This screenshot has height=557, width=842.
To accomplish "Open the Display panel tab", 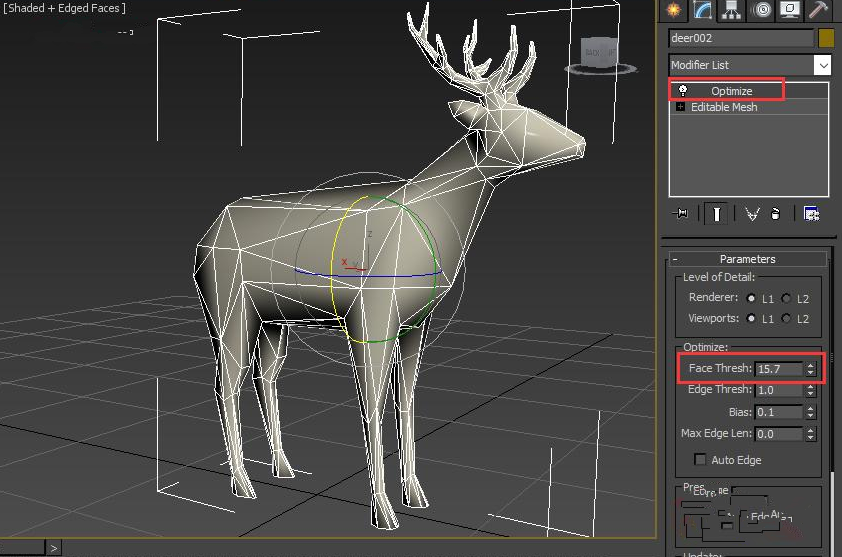I will point(789,10).
